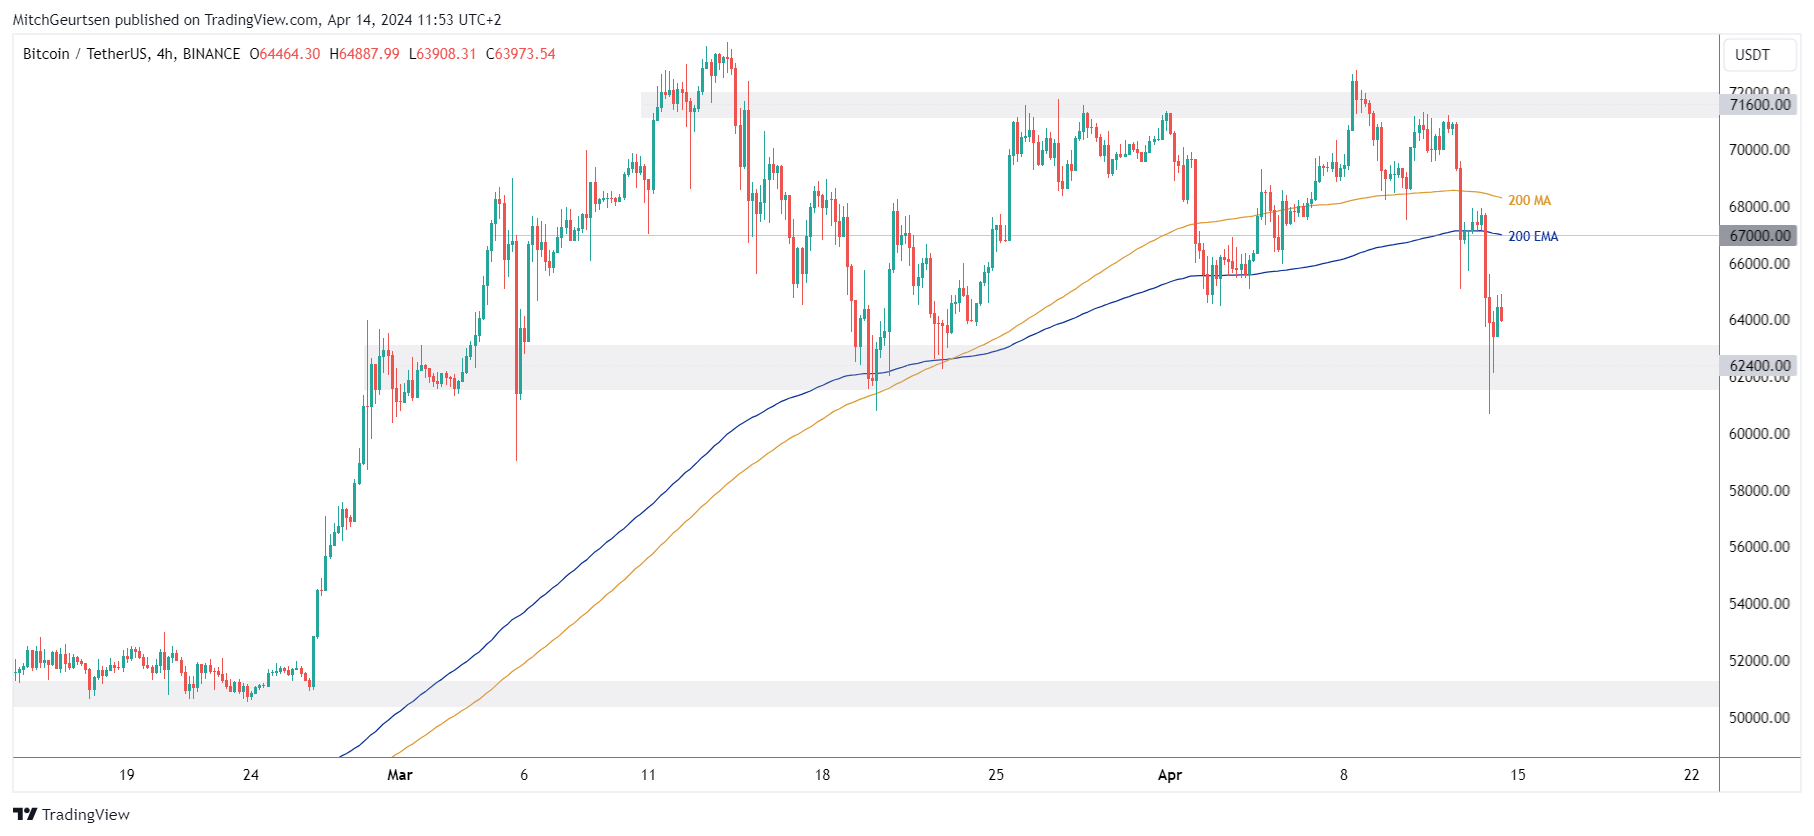Click the TradingView logo at the bottom
Viewport: 1814px width, 836px height.
click(x=71, y=814)
